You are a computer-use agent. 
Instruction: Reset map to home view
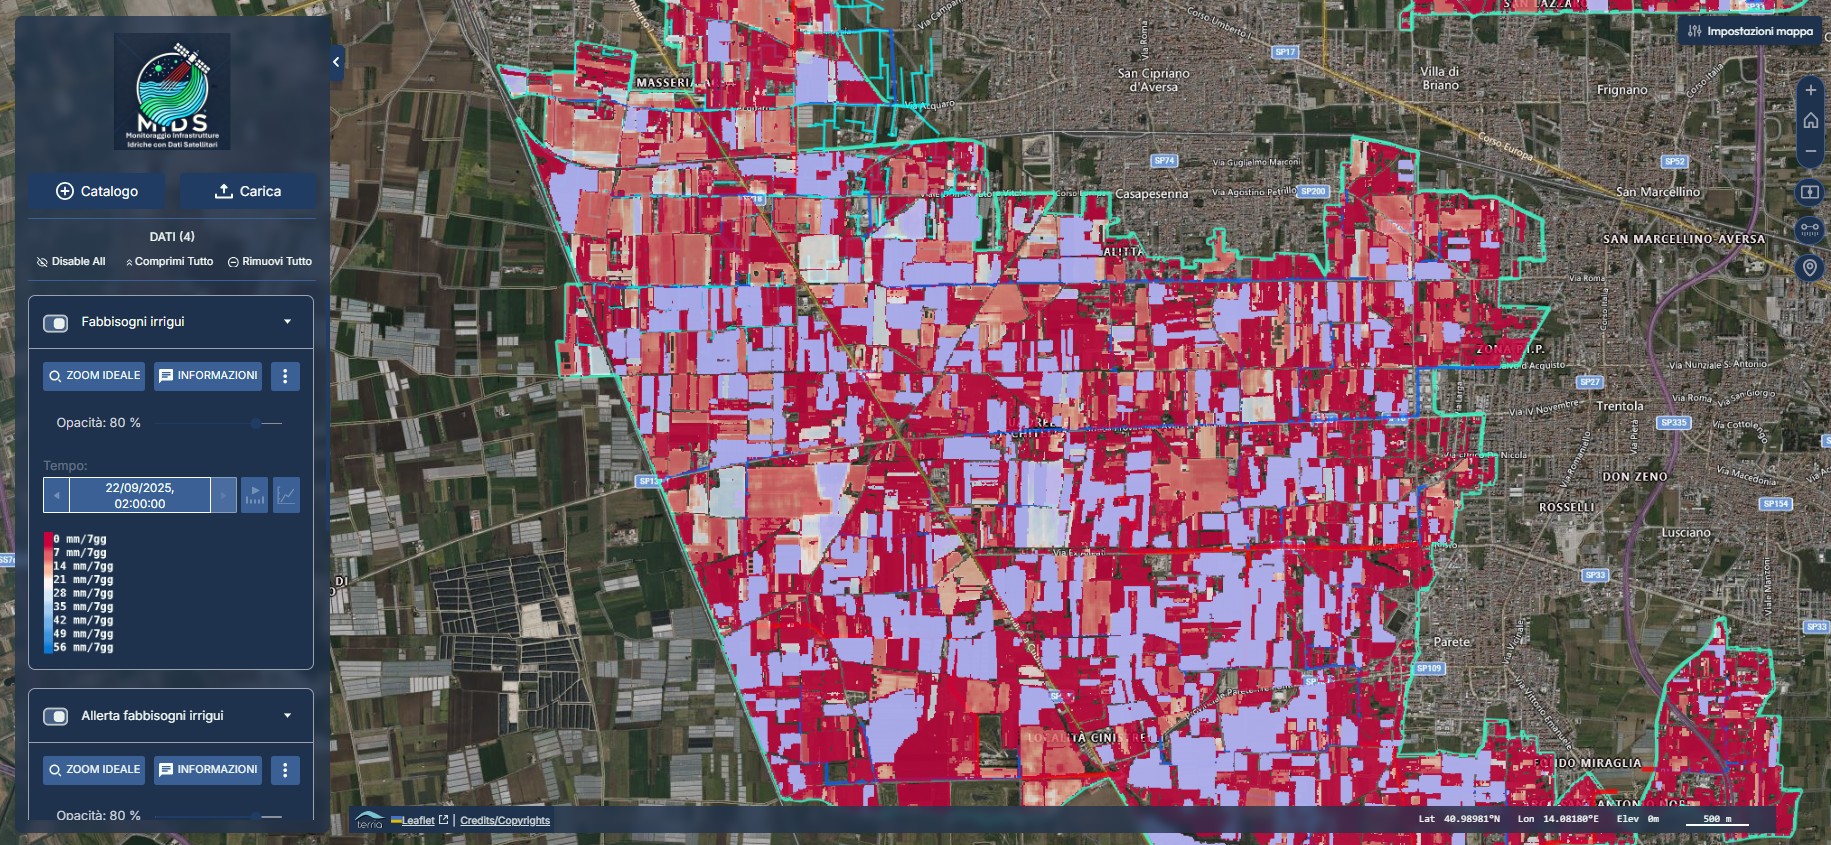point(1810,121)
